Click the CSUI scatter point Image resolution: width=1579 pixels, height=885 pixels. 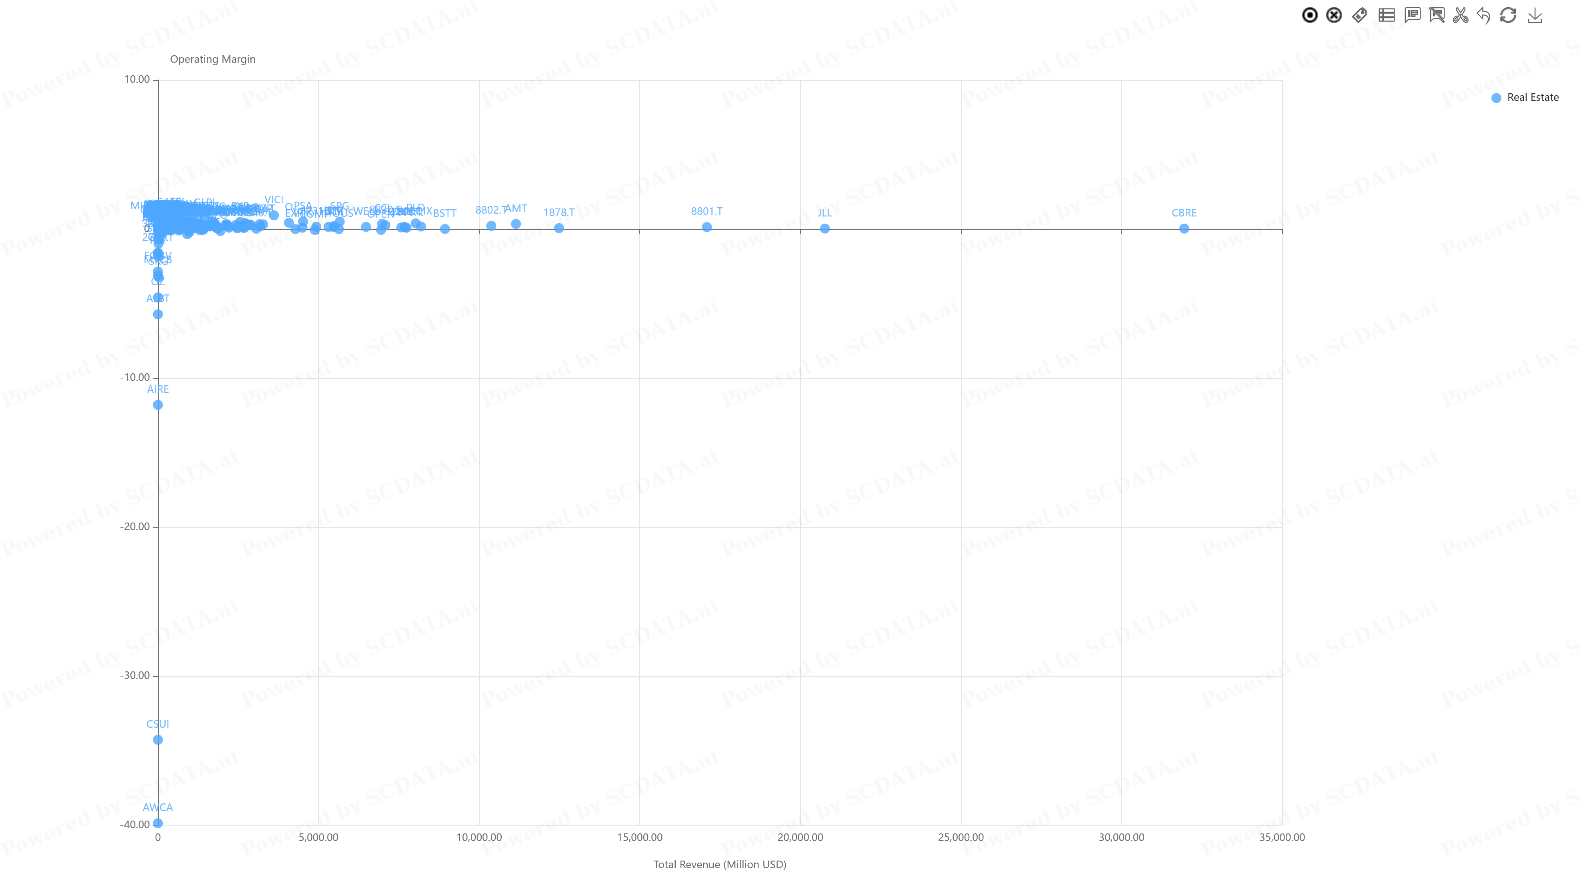pyautogui.click(x=158, y=740)
